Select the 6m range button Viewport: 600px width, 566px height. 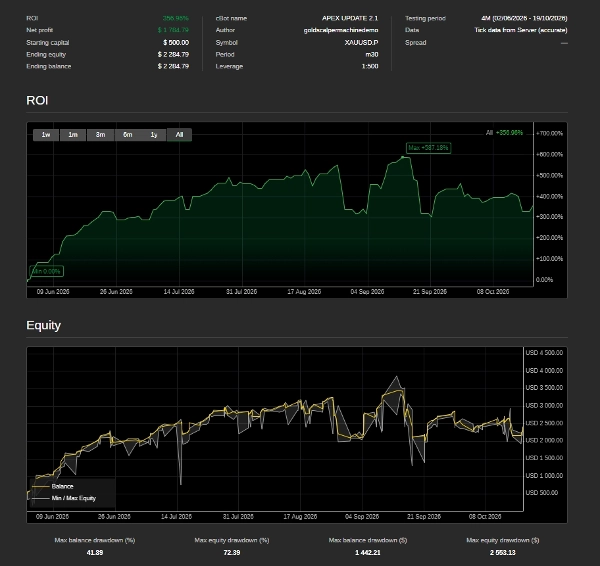tap(127, 135)
